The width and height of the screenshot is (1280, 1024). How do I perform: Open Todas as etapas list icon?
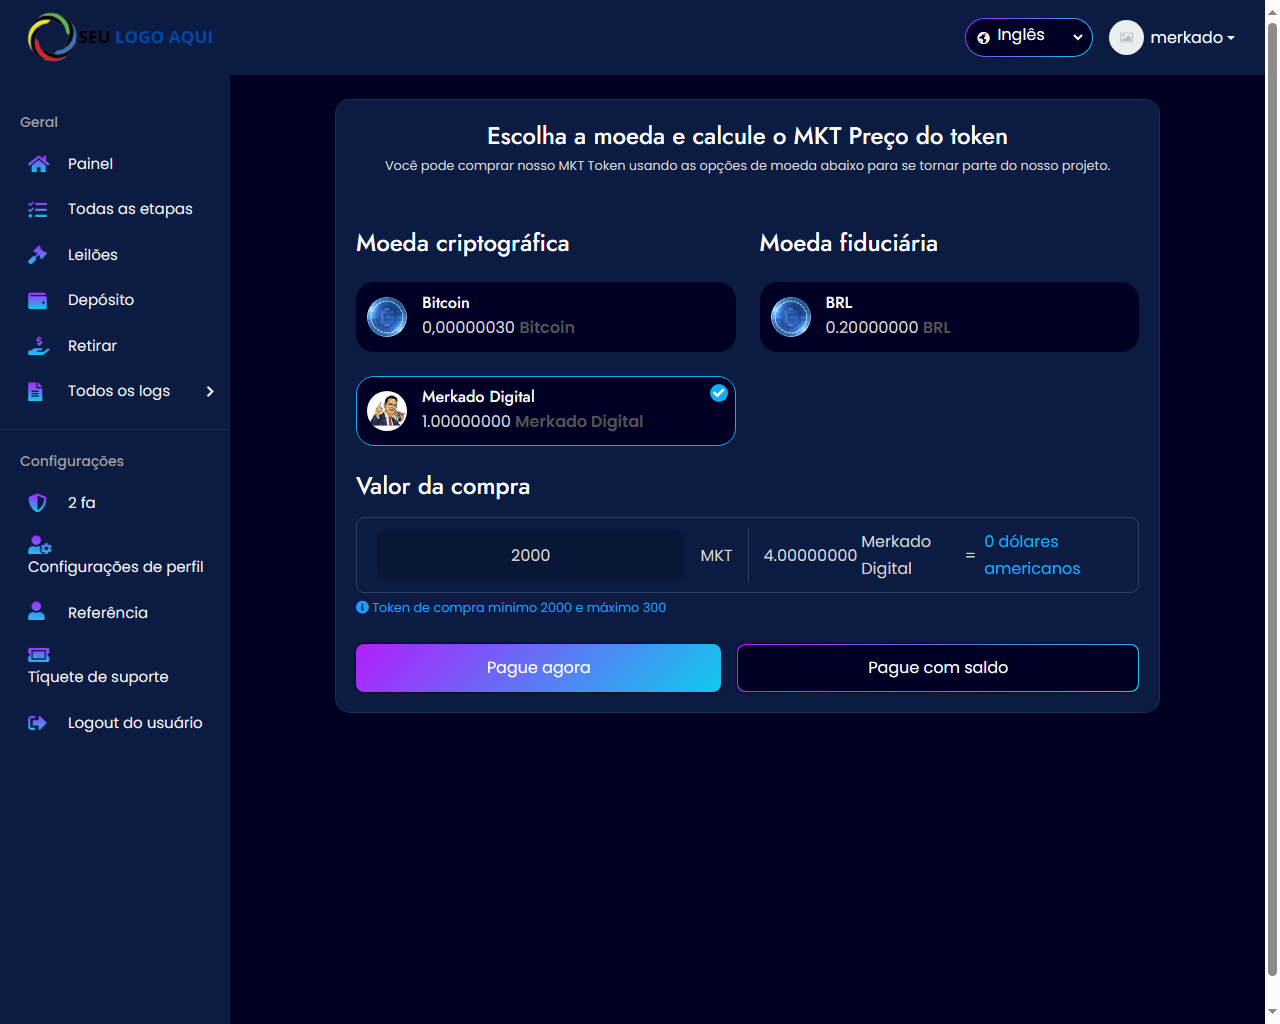pos(38,210)
